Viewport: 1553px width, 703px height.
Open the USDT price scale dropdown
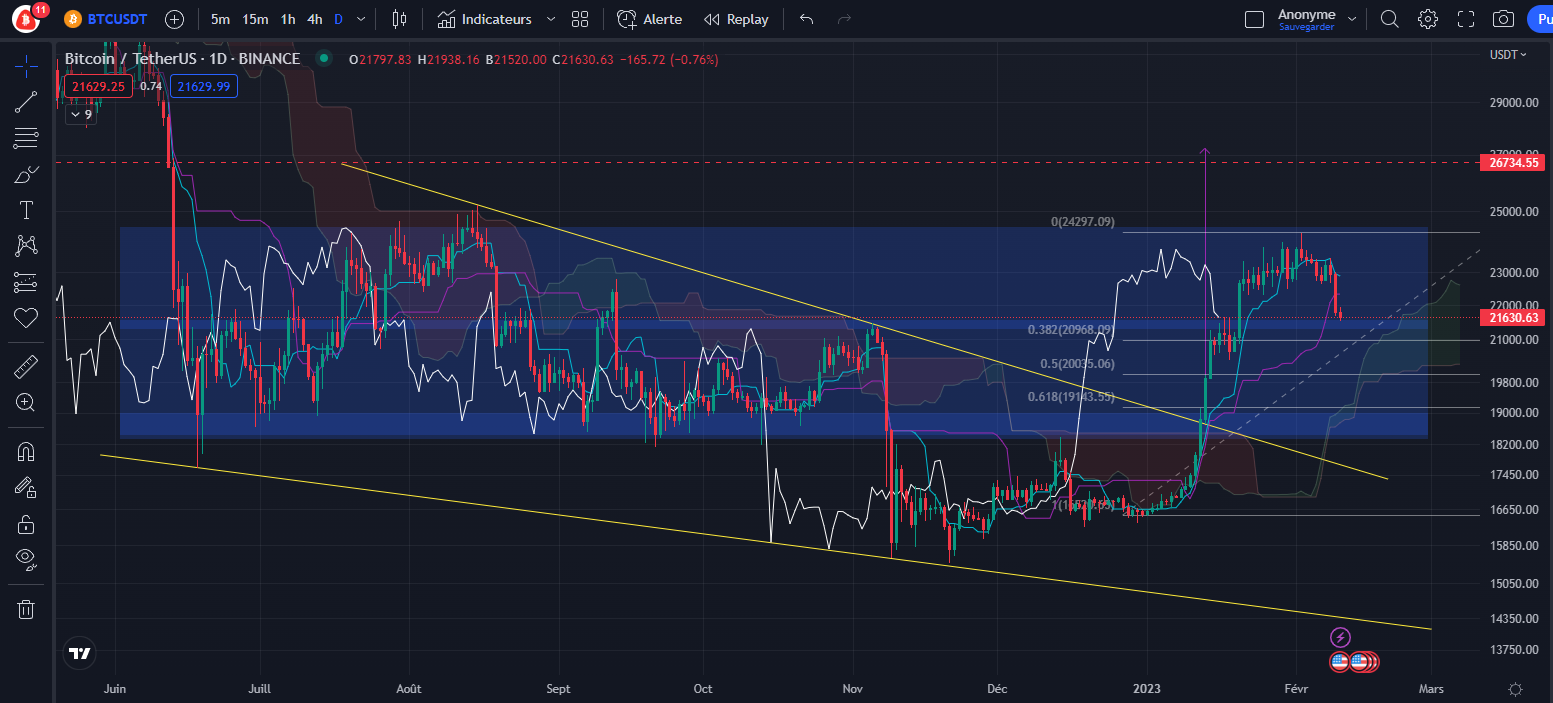[1510, 55]
